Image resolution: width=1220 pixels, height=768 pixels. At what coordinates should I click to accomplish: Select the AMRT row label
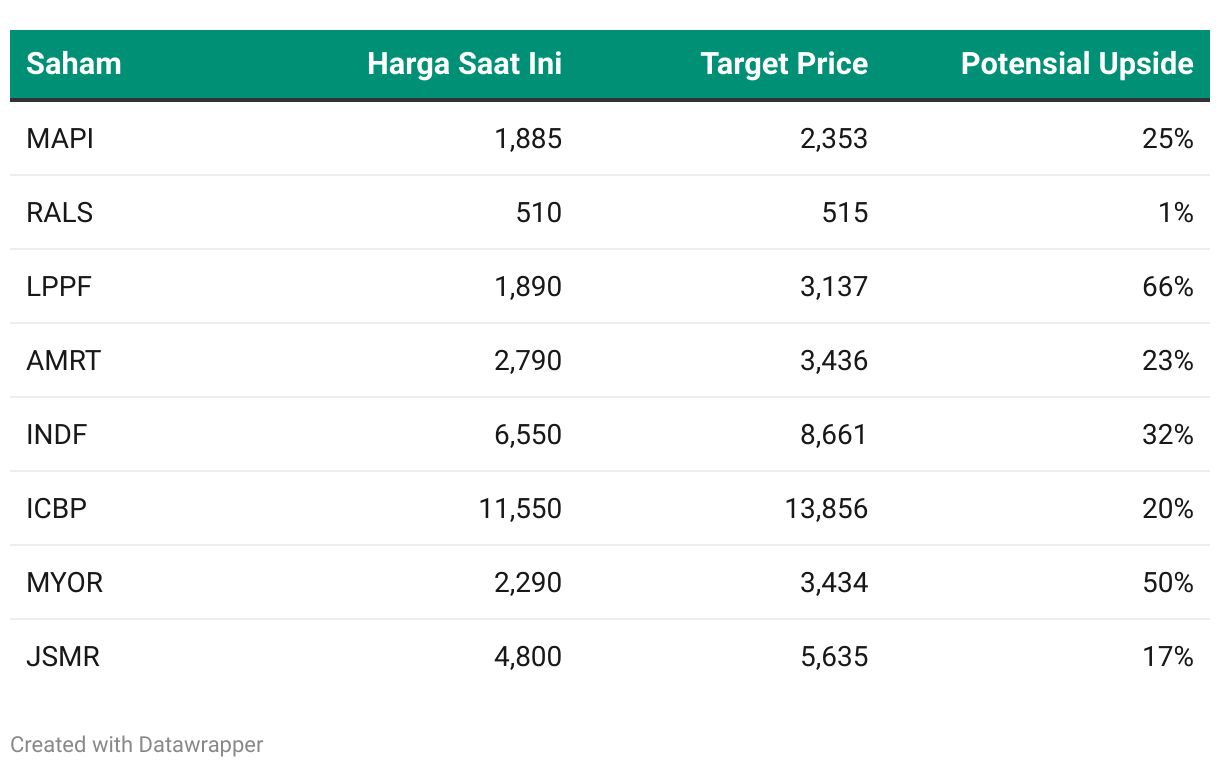pos(63,361)
